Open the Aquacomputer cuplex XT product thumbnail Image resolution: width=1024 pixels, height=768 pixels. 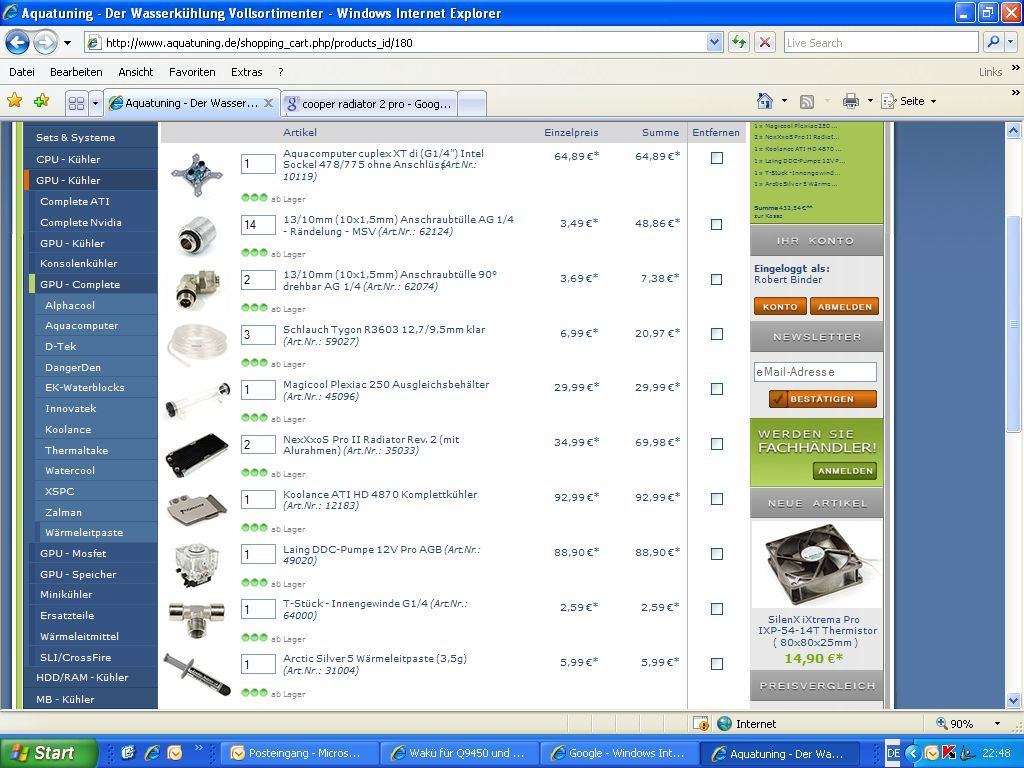click(197, 174)
